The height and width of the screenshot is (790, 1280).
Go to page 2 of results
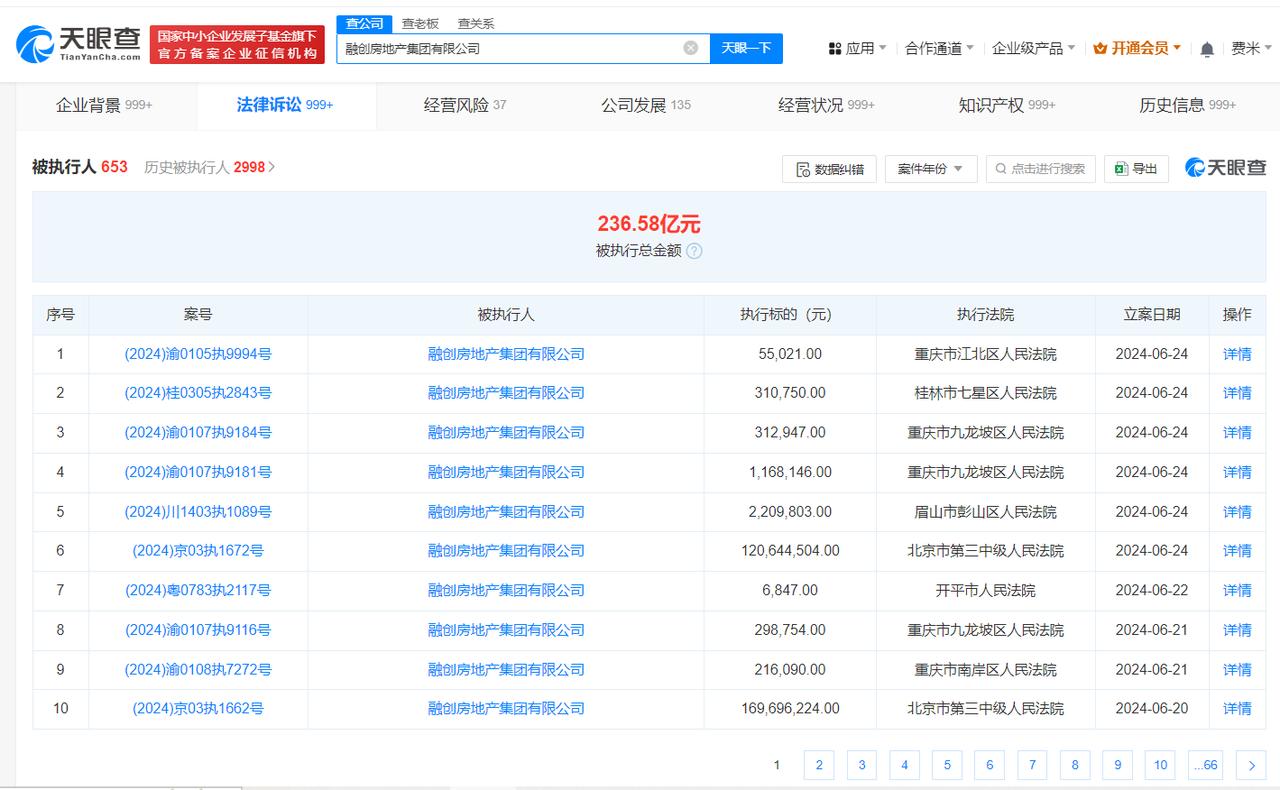[x=818, y=765]
